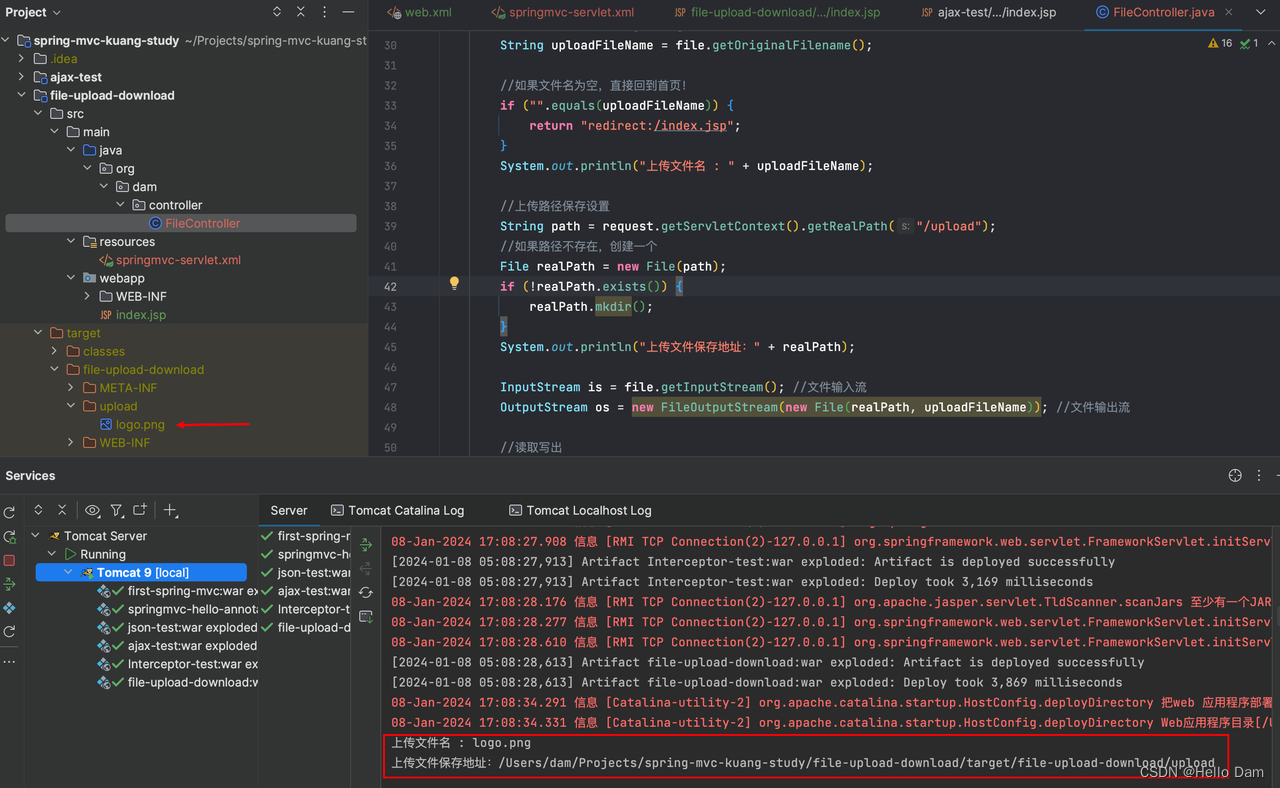Click scroll to end console icon
This screenshot has height=788, width=1280.
366,617
